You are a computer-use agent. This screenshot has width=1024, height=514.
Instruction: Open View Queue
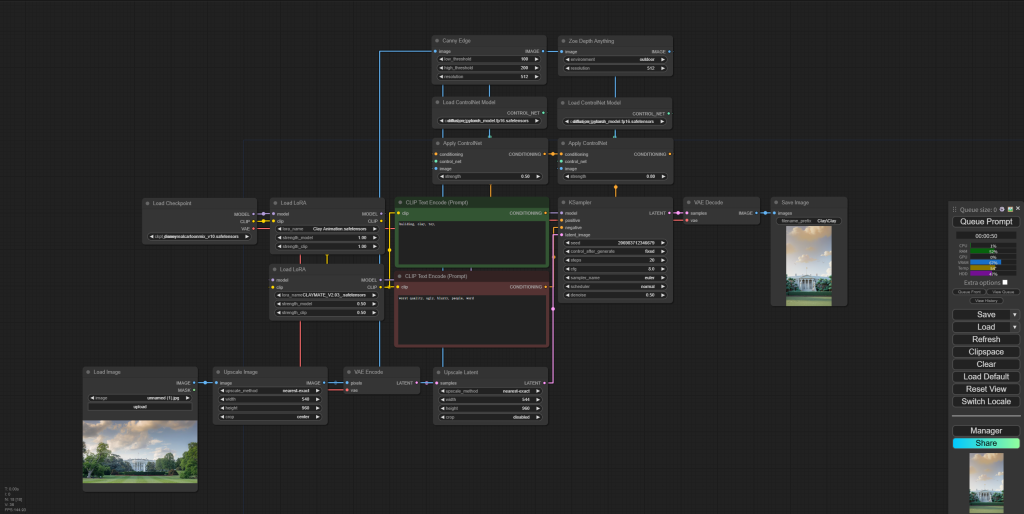(1003, 292)
